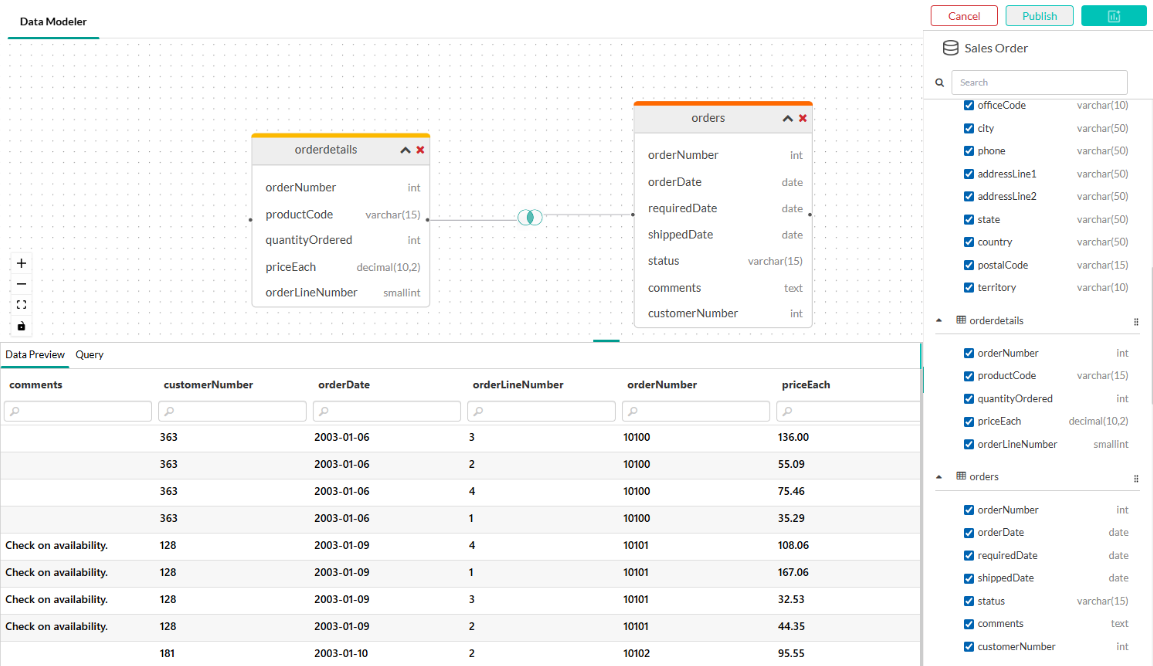
Task: Uncheck the country column
Action: click(x=968, y=242)
